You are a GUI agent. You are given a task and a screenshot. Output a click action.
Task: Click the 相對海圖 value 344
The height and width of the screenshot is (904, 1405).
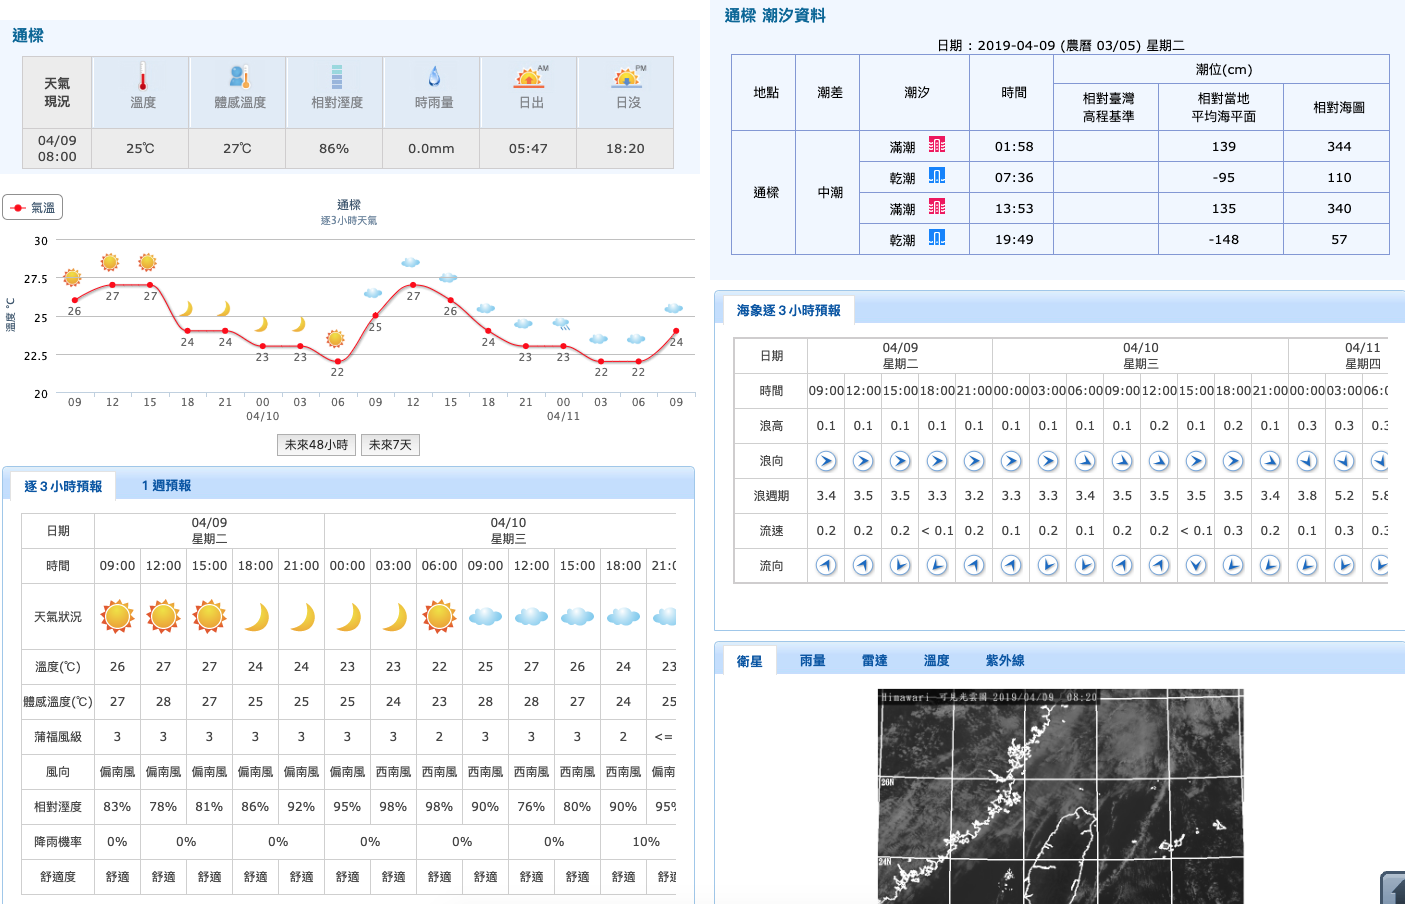point(1339,147)
